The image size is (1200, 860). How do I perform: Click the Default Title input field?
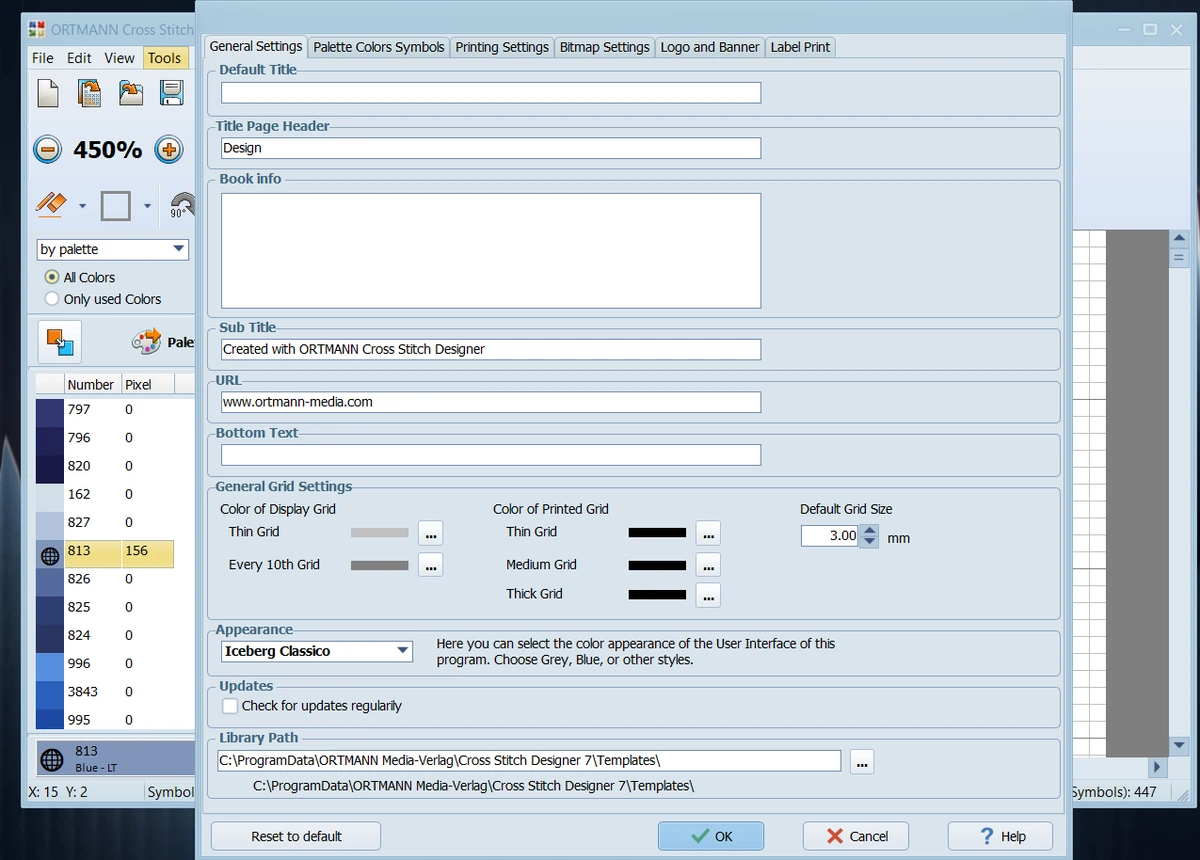491,93
